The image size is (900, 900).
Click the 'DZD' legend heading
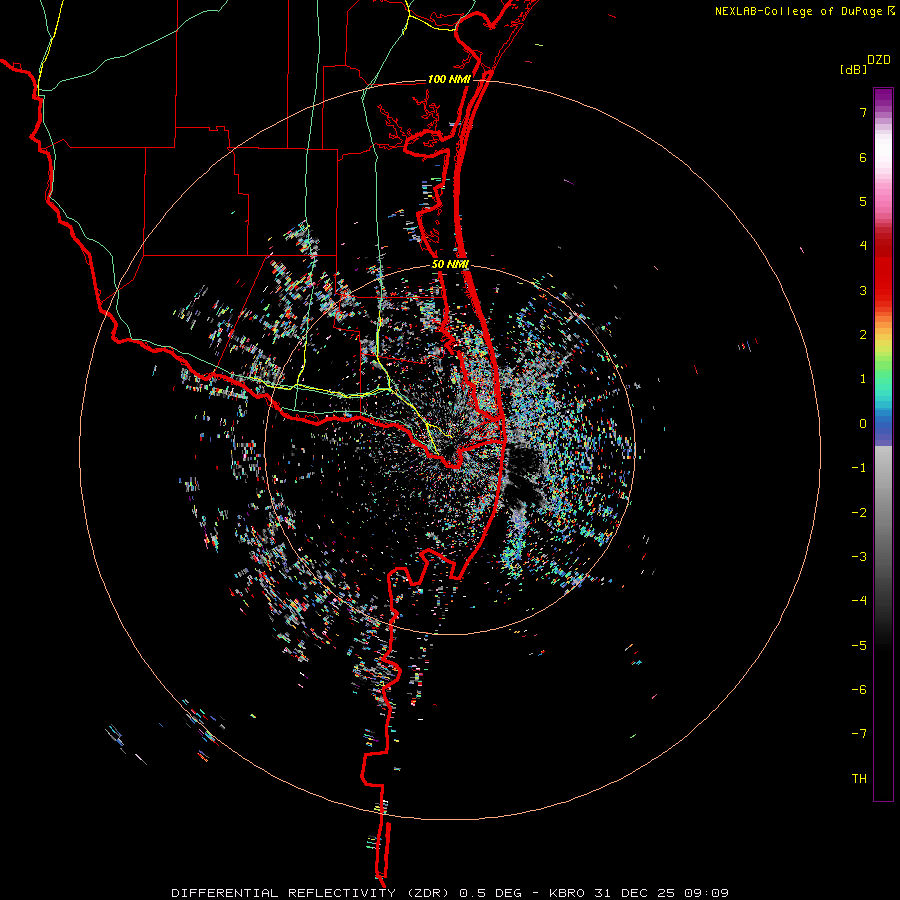[x=879, y=60]
